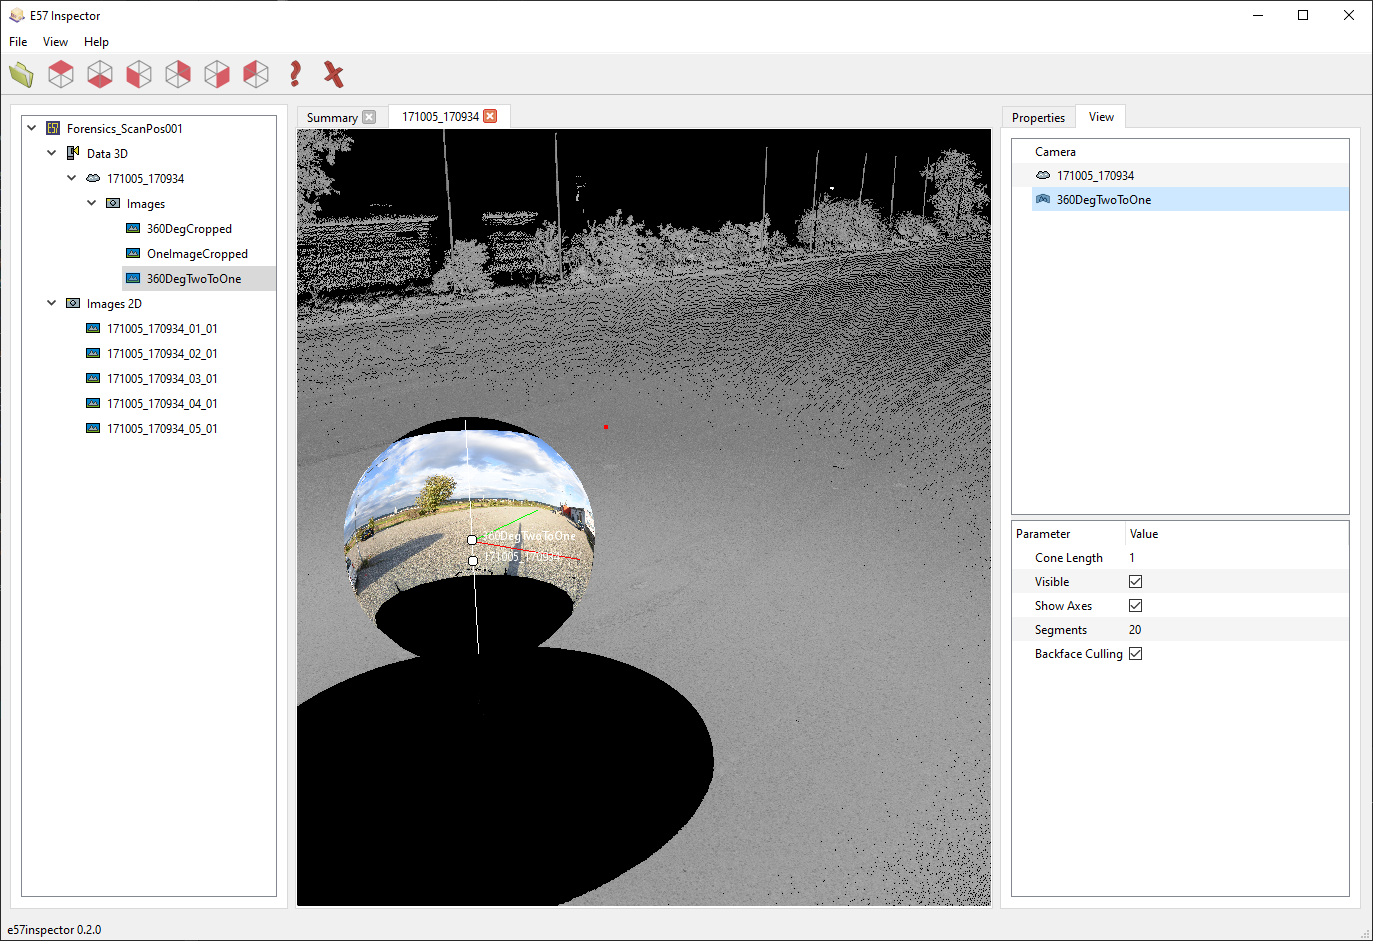The height and width of the screenshot is (941, 1373).
Task: Click the red question mark help icon
Action: pyautogui.click(x=295, y=74)
